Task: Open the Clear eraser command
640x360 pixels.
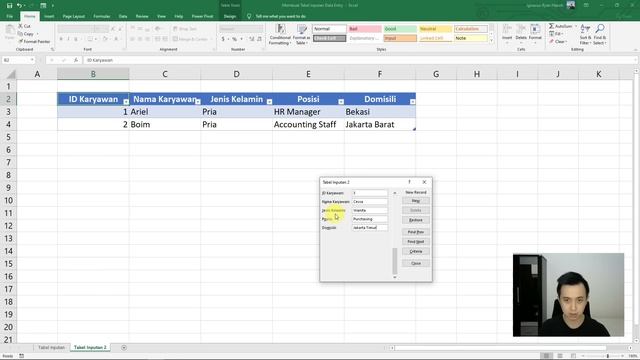Action: [x=558, y=42]
